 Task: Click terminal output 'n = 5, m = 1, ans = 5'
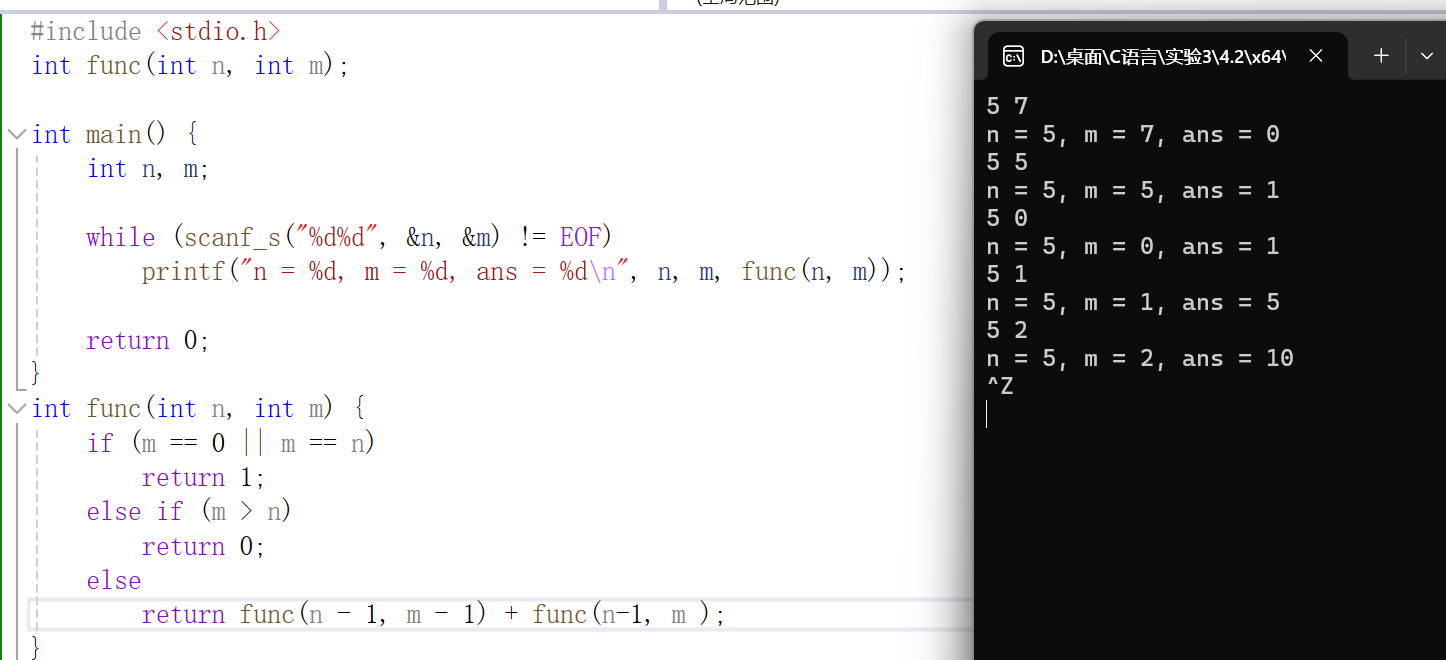click(1133, 302)
